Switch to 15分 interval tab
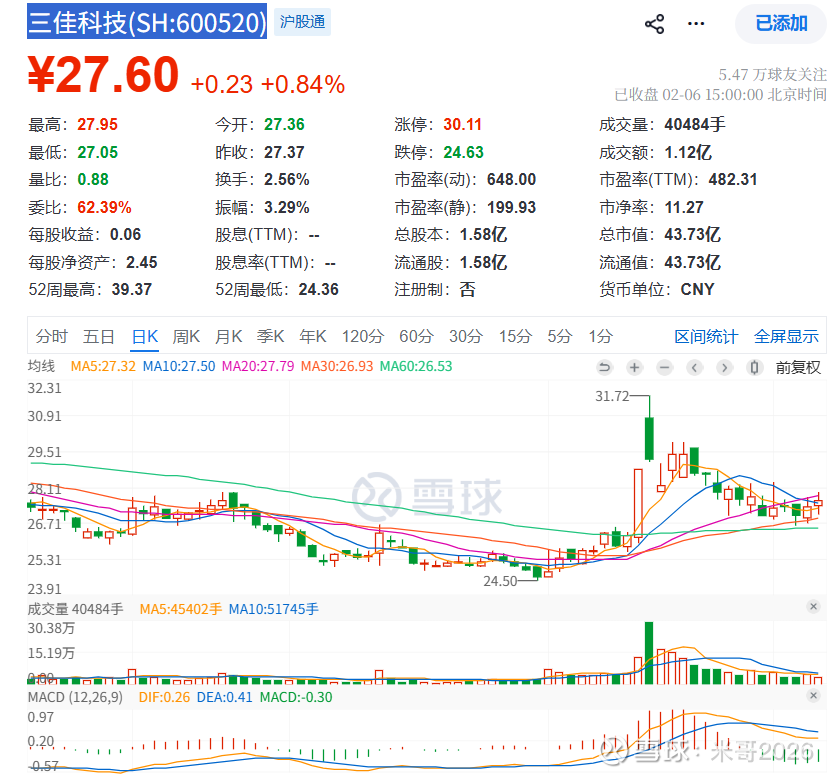The image size is (838, 777). (x=515, y=337)
